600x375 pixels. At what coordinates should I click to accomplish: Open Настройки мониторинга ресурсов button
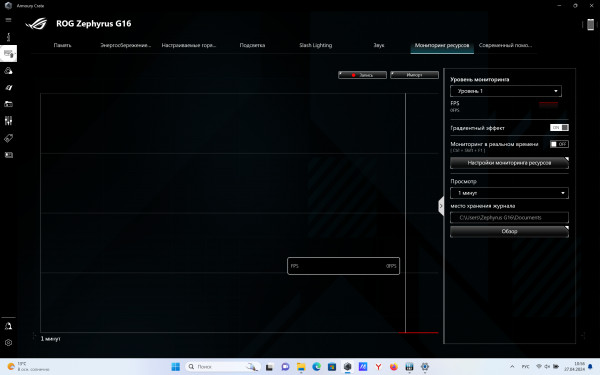coord(509,163)
